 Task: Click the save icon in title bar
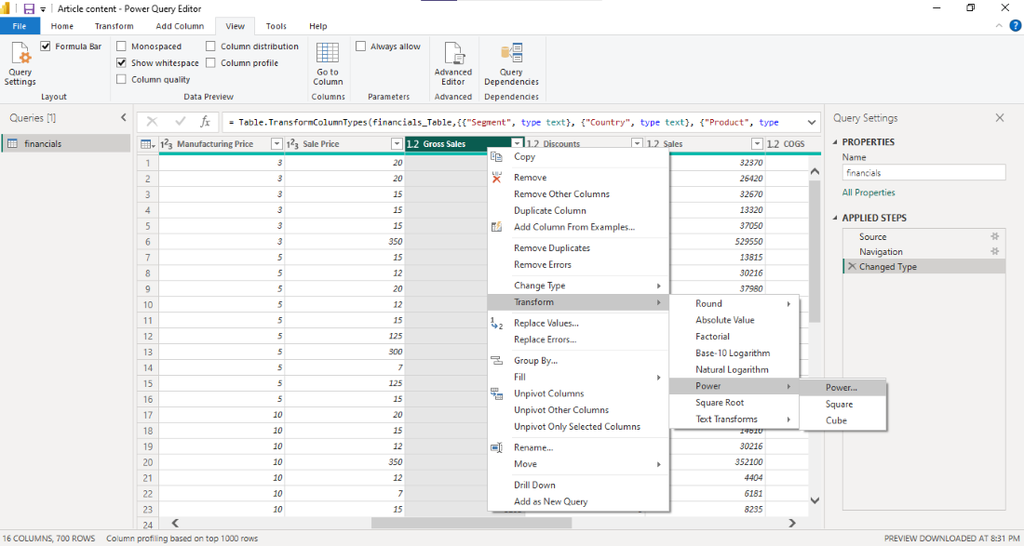tap(29, 9)
